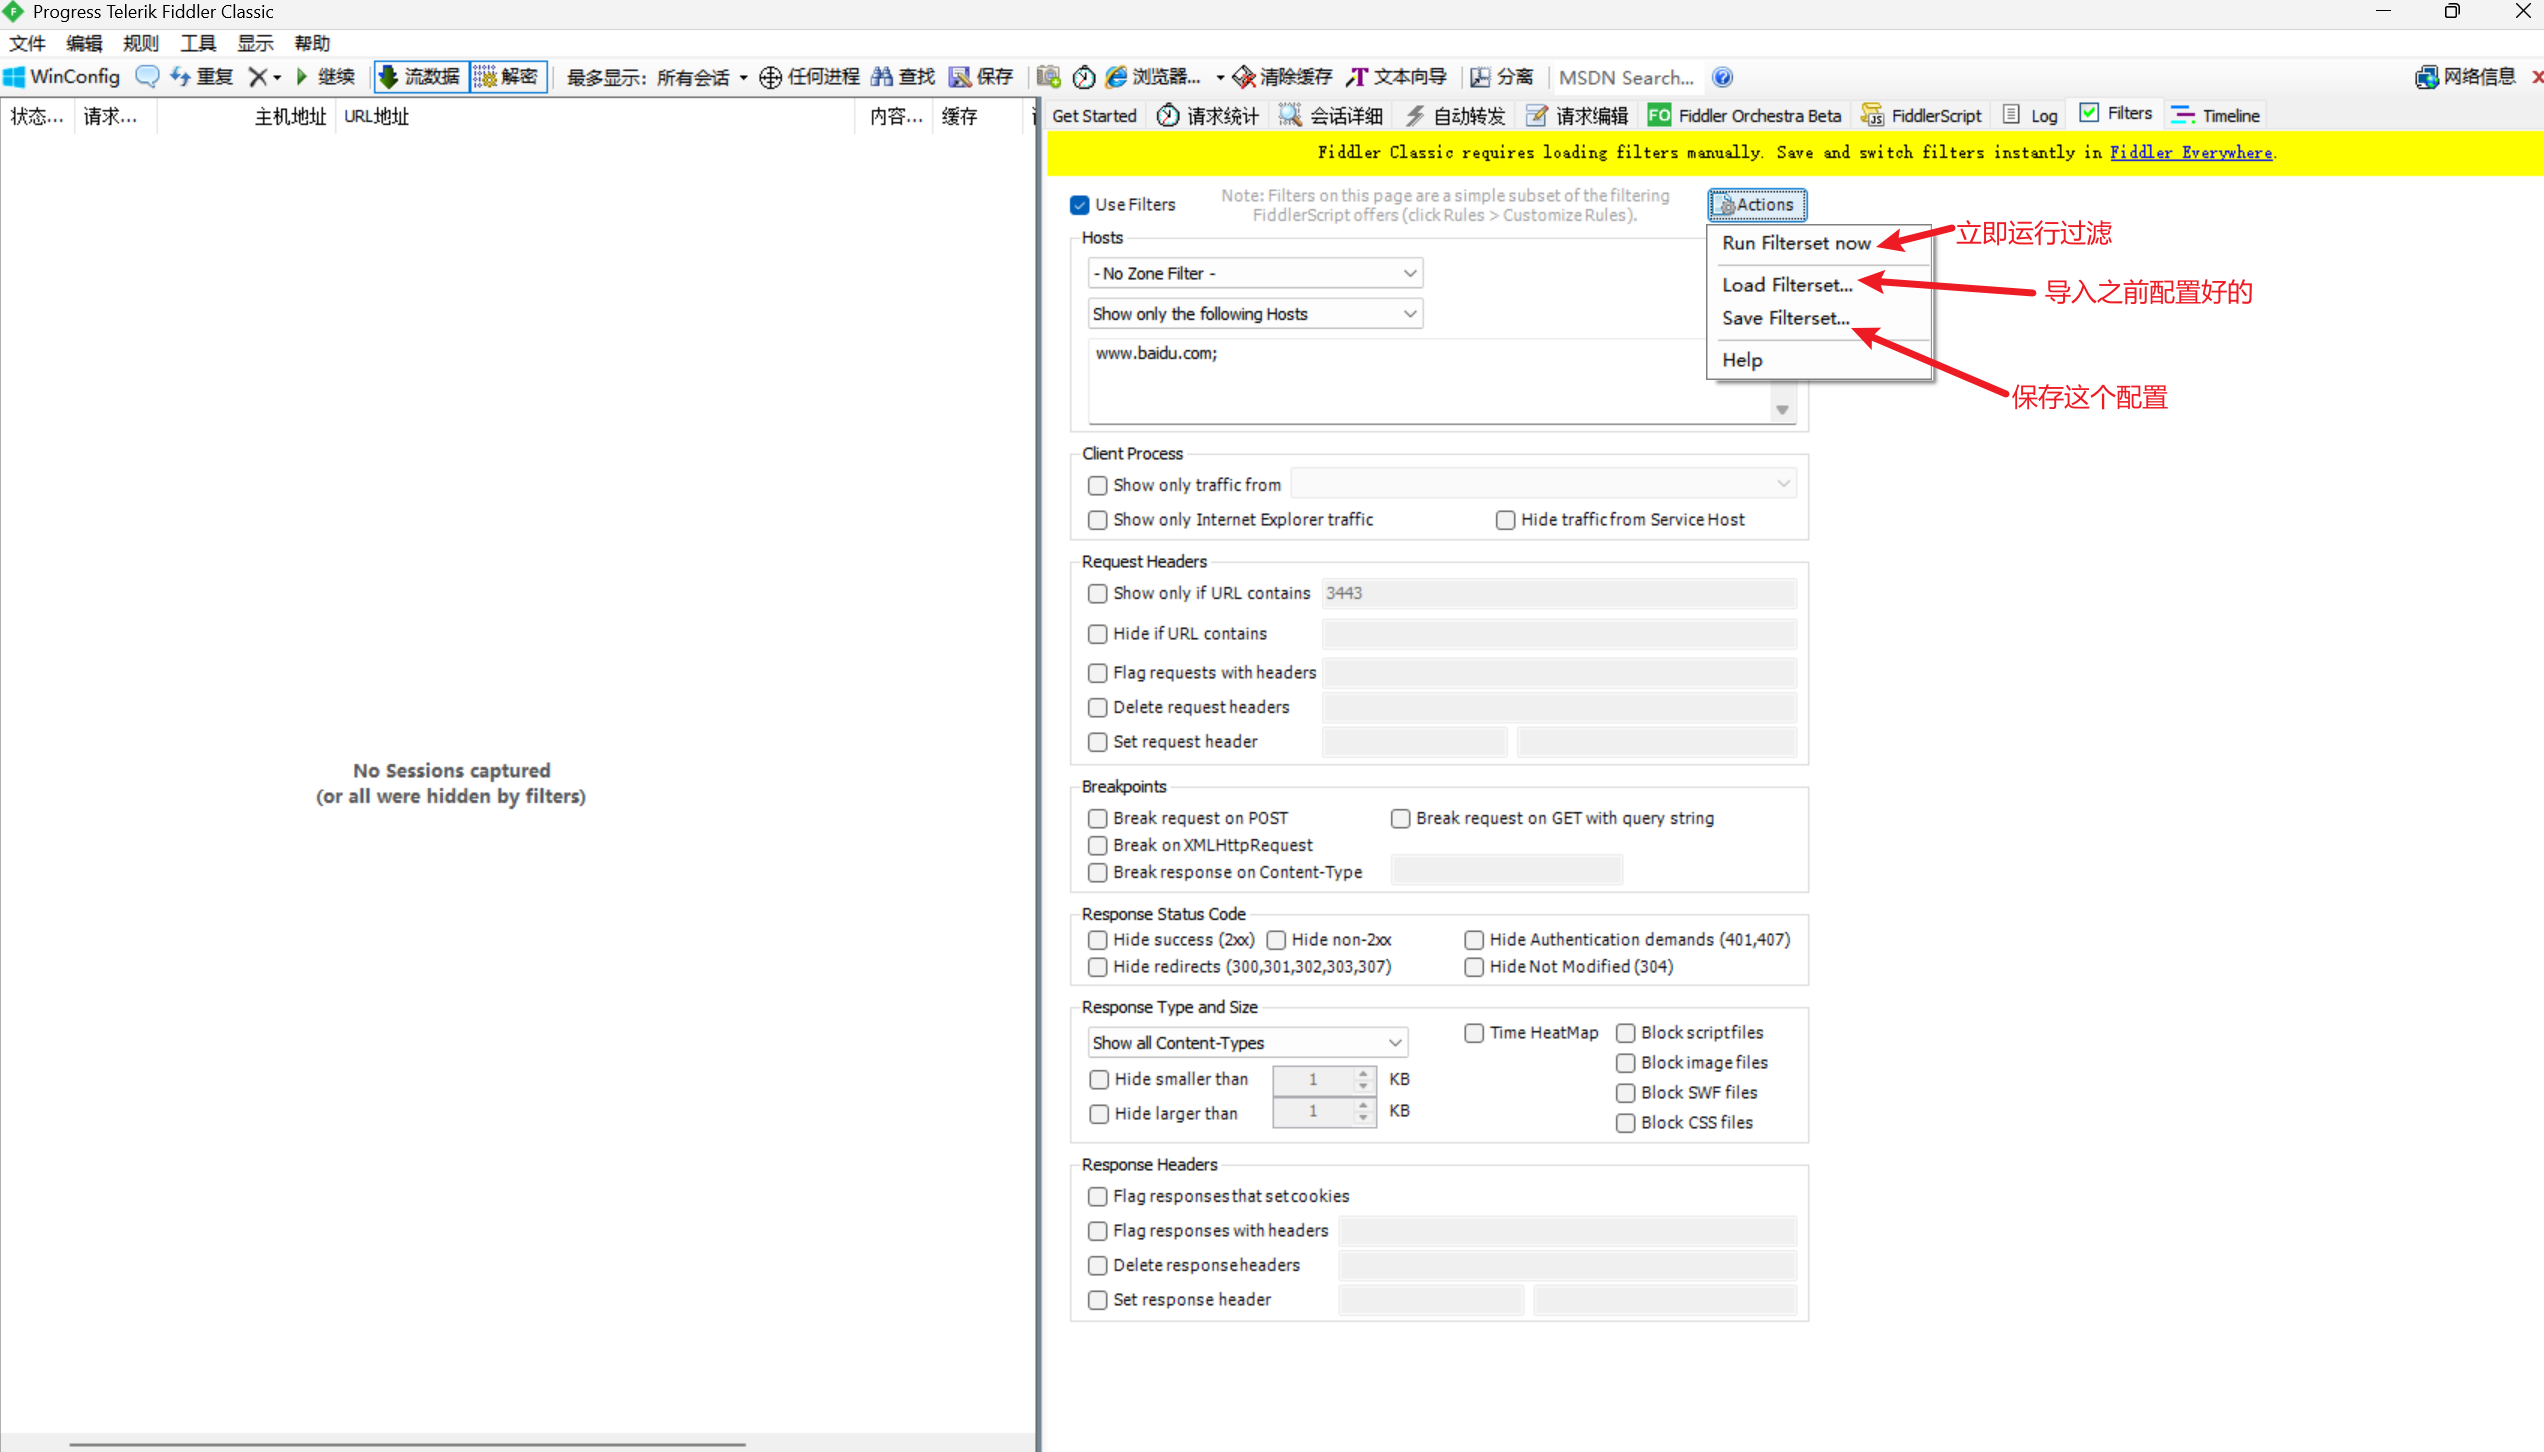Check Hide success (2xx) option
This screenshot has width=2544, height=1452.
pos(1098,940)
